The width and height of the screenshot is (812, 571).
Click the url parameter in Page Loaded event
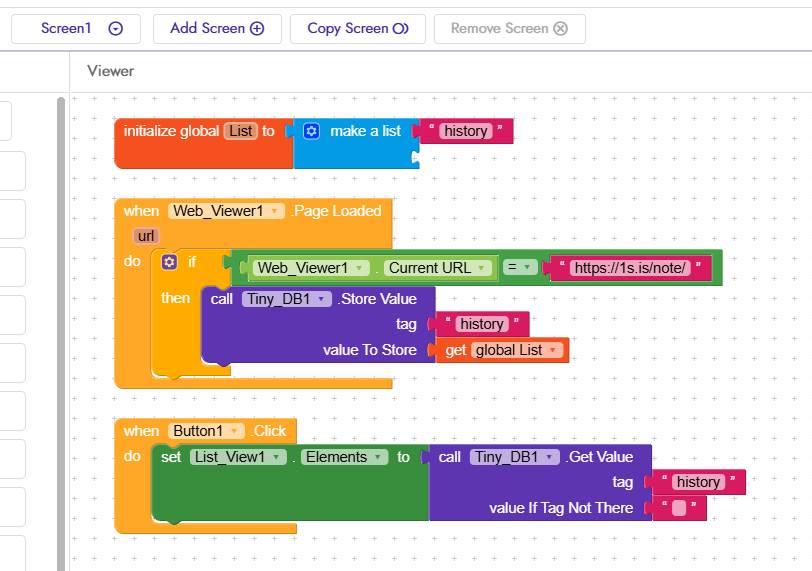click(146, 236)
